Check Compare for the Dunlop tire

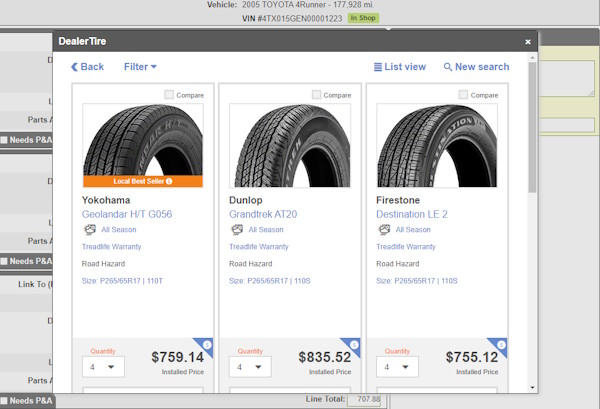coord(316,95)
